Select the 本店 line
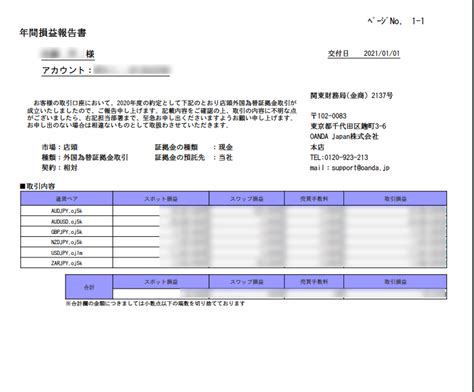 [x=317, y=147]
